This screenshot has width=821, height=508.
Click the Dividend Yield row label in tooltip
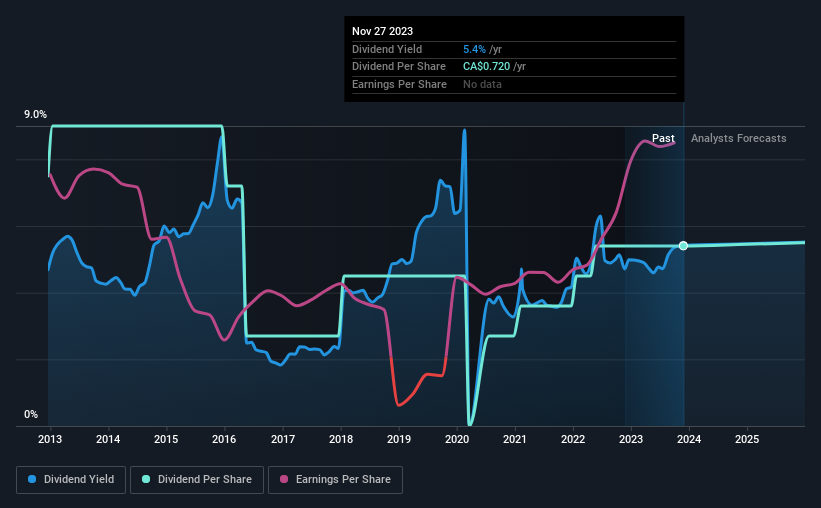(x=387, y=49)
